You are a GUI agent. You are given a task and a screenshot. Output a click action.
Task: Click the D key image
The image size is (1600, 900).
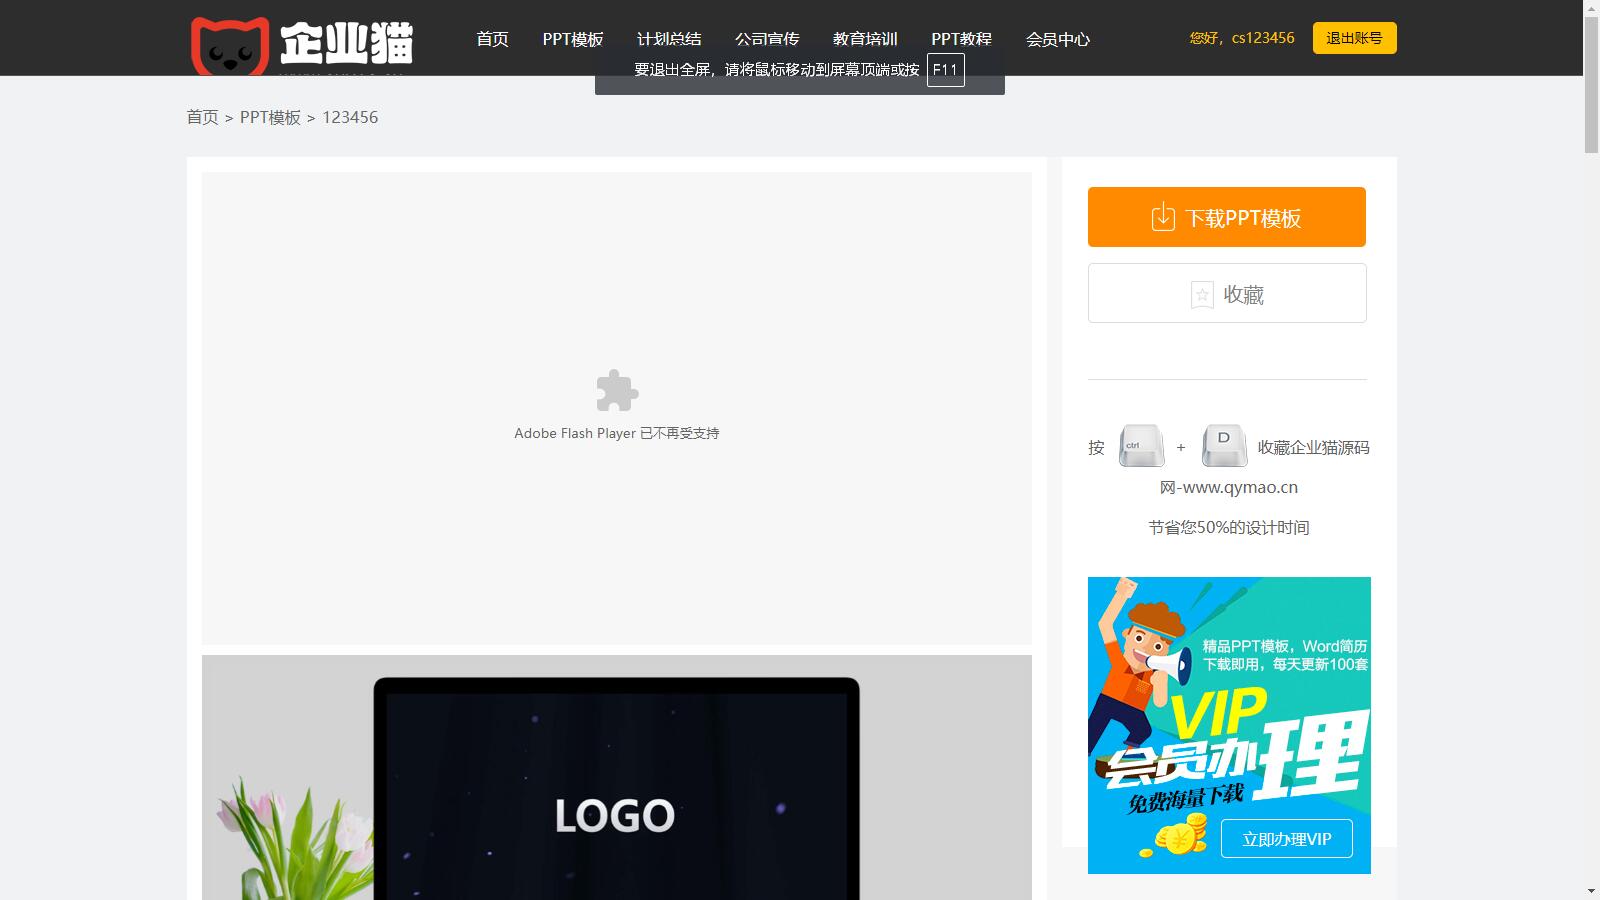pyautogui.click(x=1224, y=446)
